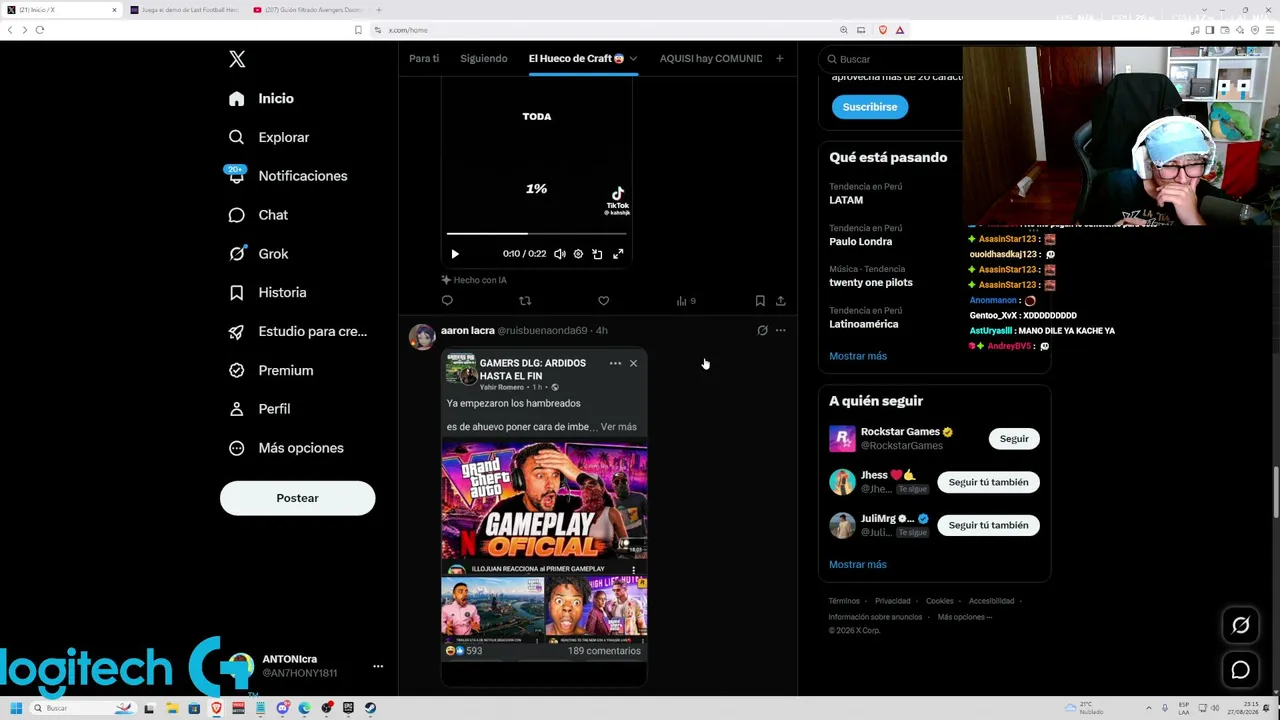Mute the video volume
The width and height of the screenshot is (1280, 720).
(560, 254)
